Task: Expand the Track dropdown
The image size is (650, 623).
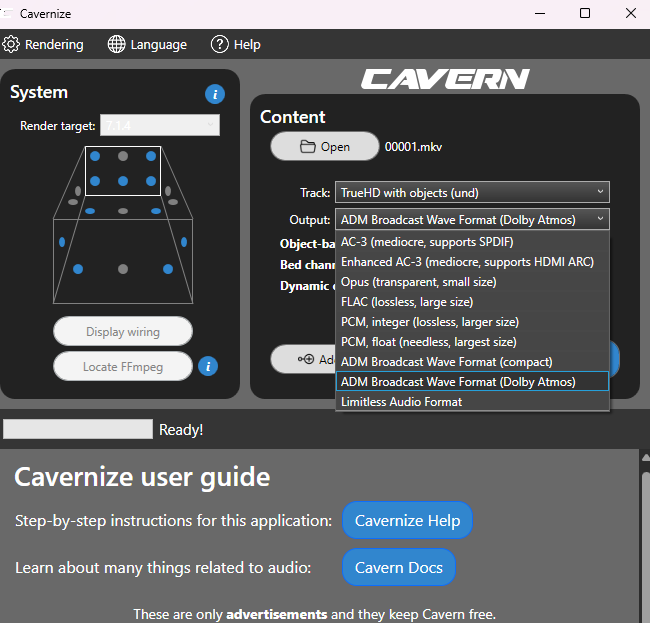Action: pyautogui.click(x=472, y=192)
